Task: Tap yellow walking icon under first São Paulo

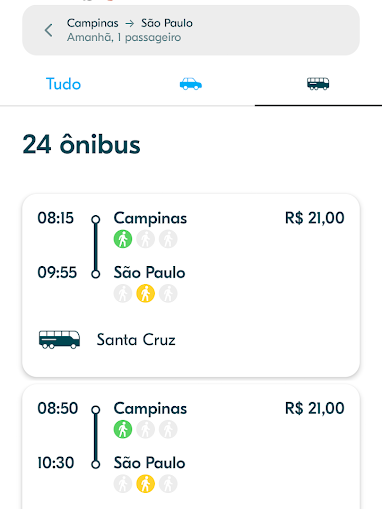Action: coord(146,294)
